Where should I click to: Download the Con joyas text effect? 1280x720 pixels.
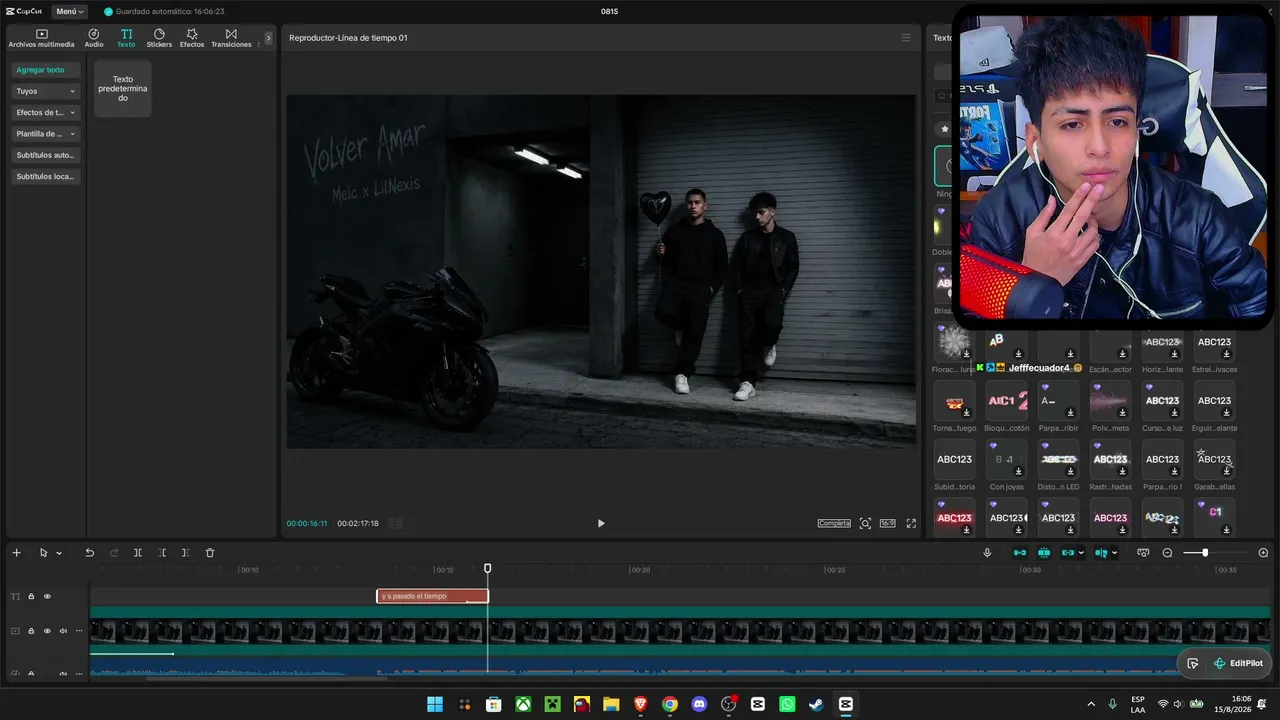coord(1019,470)
